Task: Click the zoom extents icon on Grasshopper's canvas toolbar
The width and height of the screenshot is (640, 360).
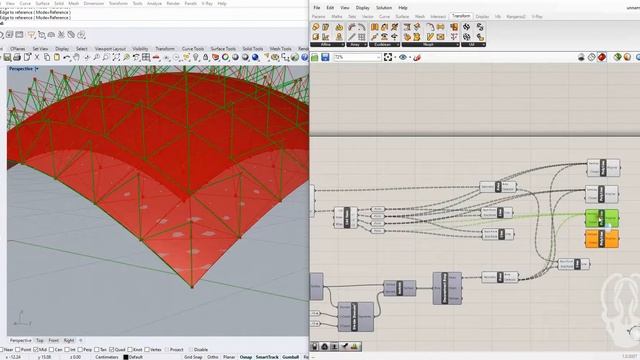Action: 388,57
